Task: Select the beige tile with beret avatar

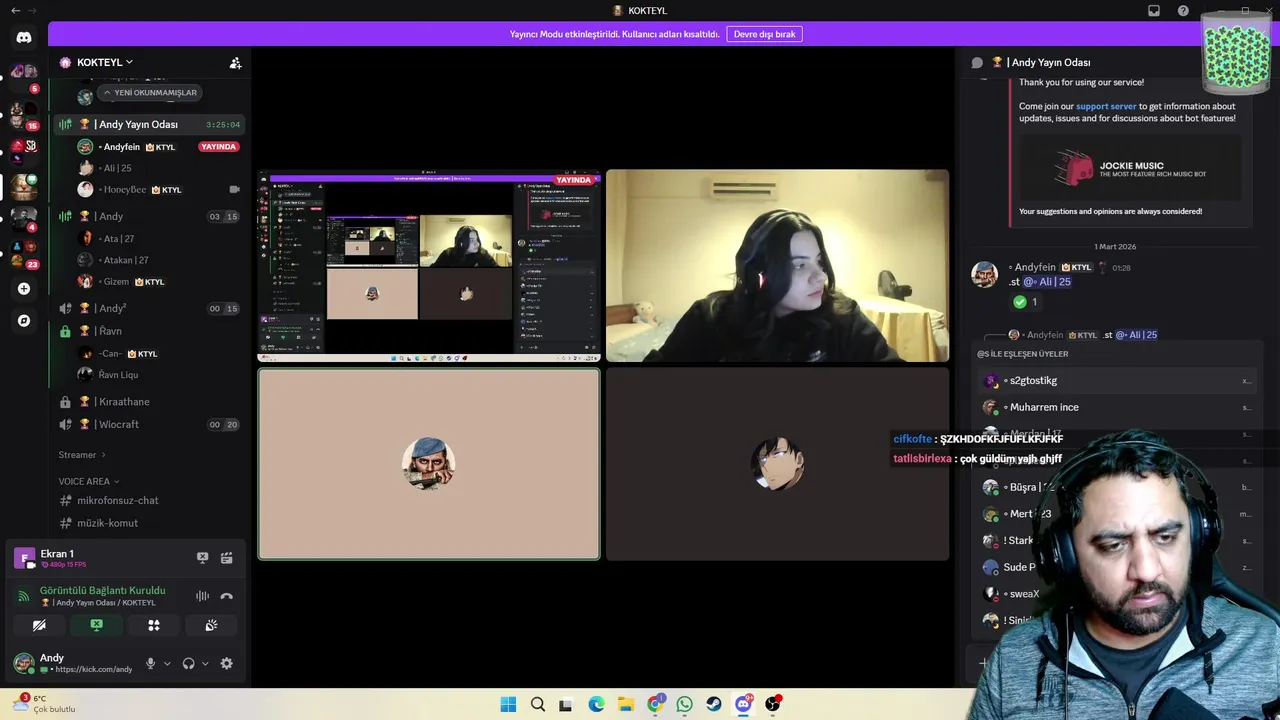Action: coord(429,464)
